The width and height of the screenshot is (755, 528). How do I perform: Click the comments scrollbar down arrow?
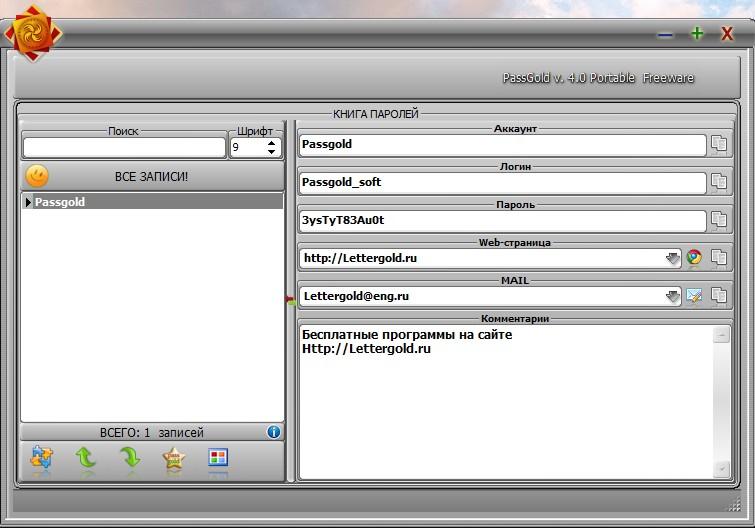[x=721, y=469]
